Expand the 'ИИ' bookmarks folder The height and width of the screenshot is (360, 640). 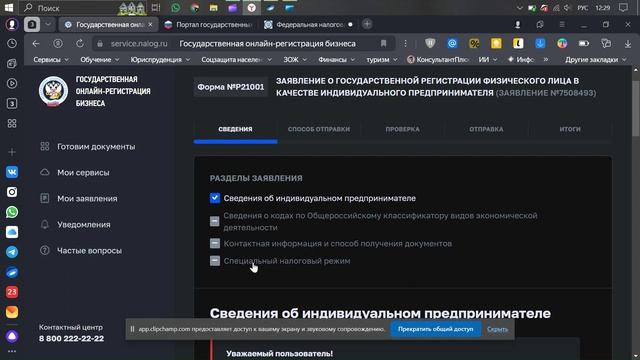point(488,60)
